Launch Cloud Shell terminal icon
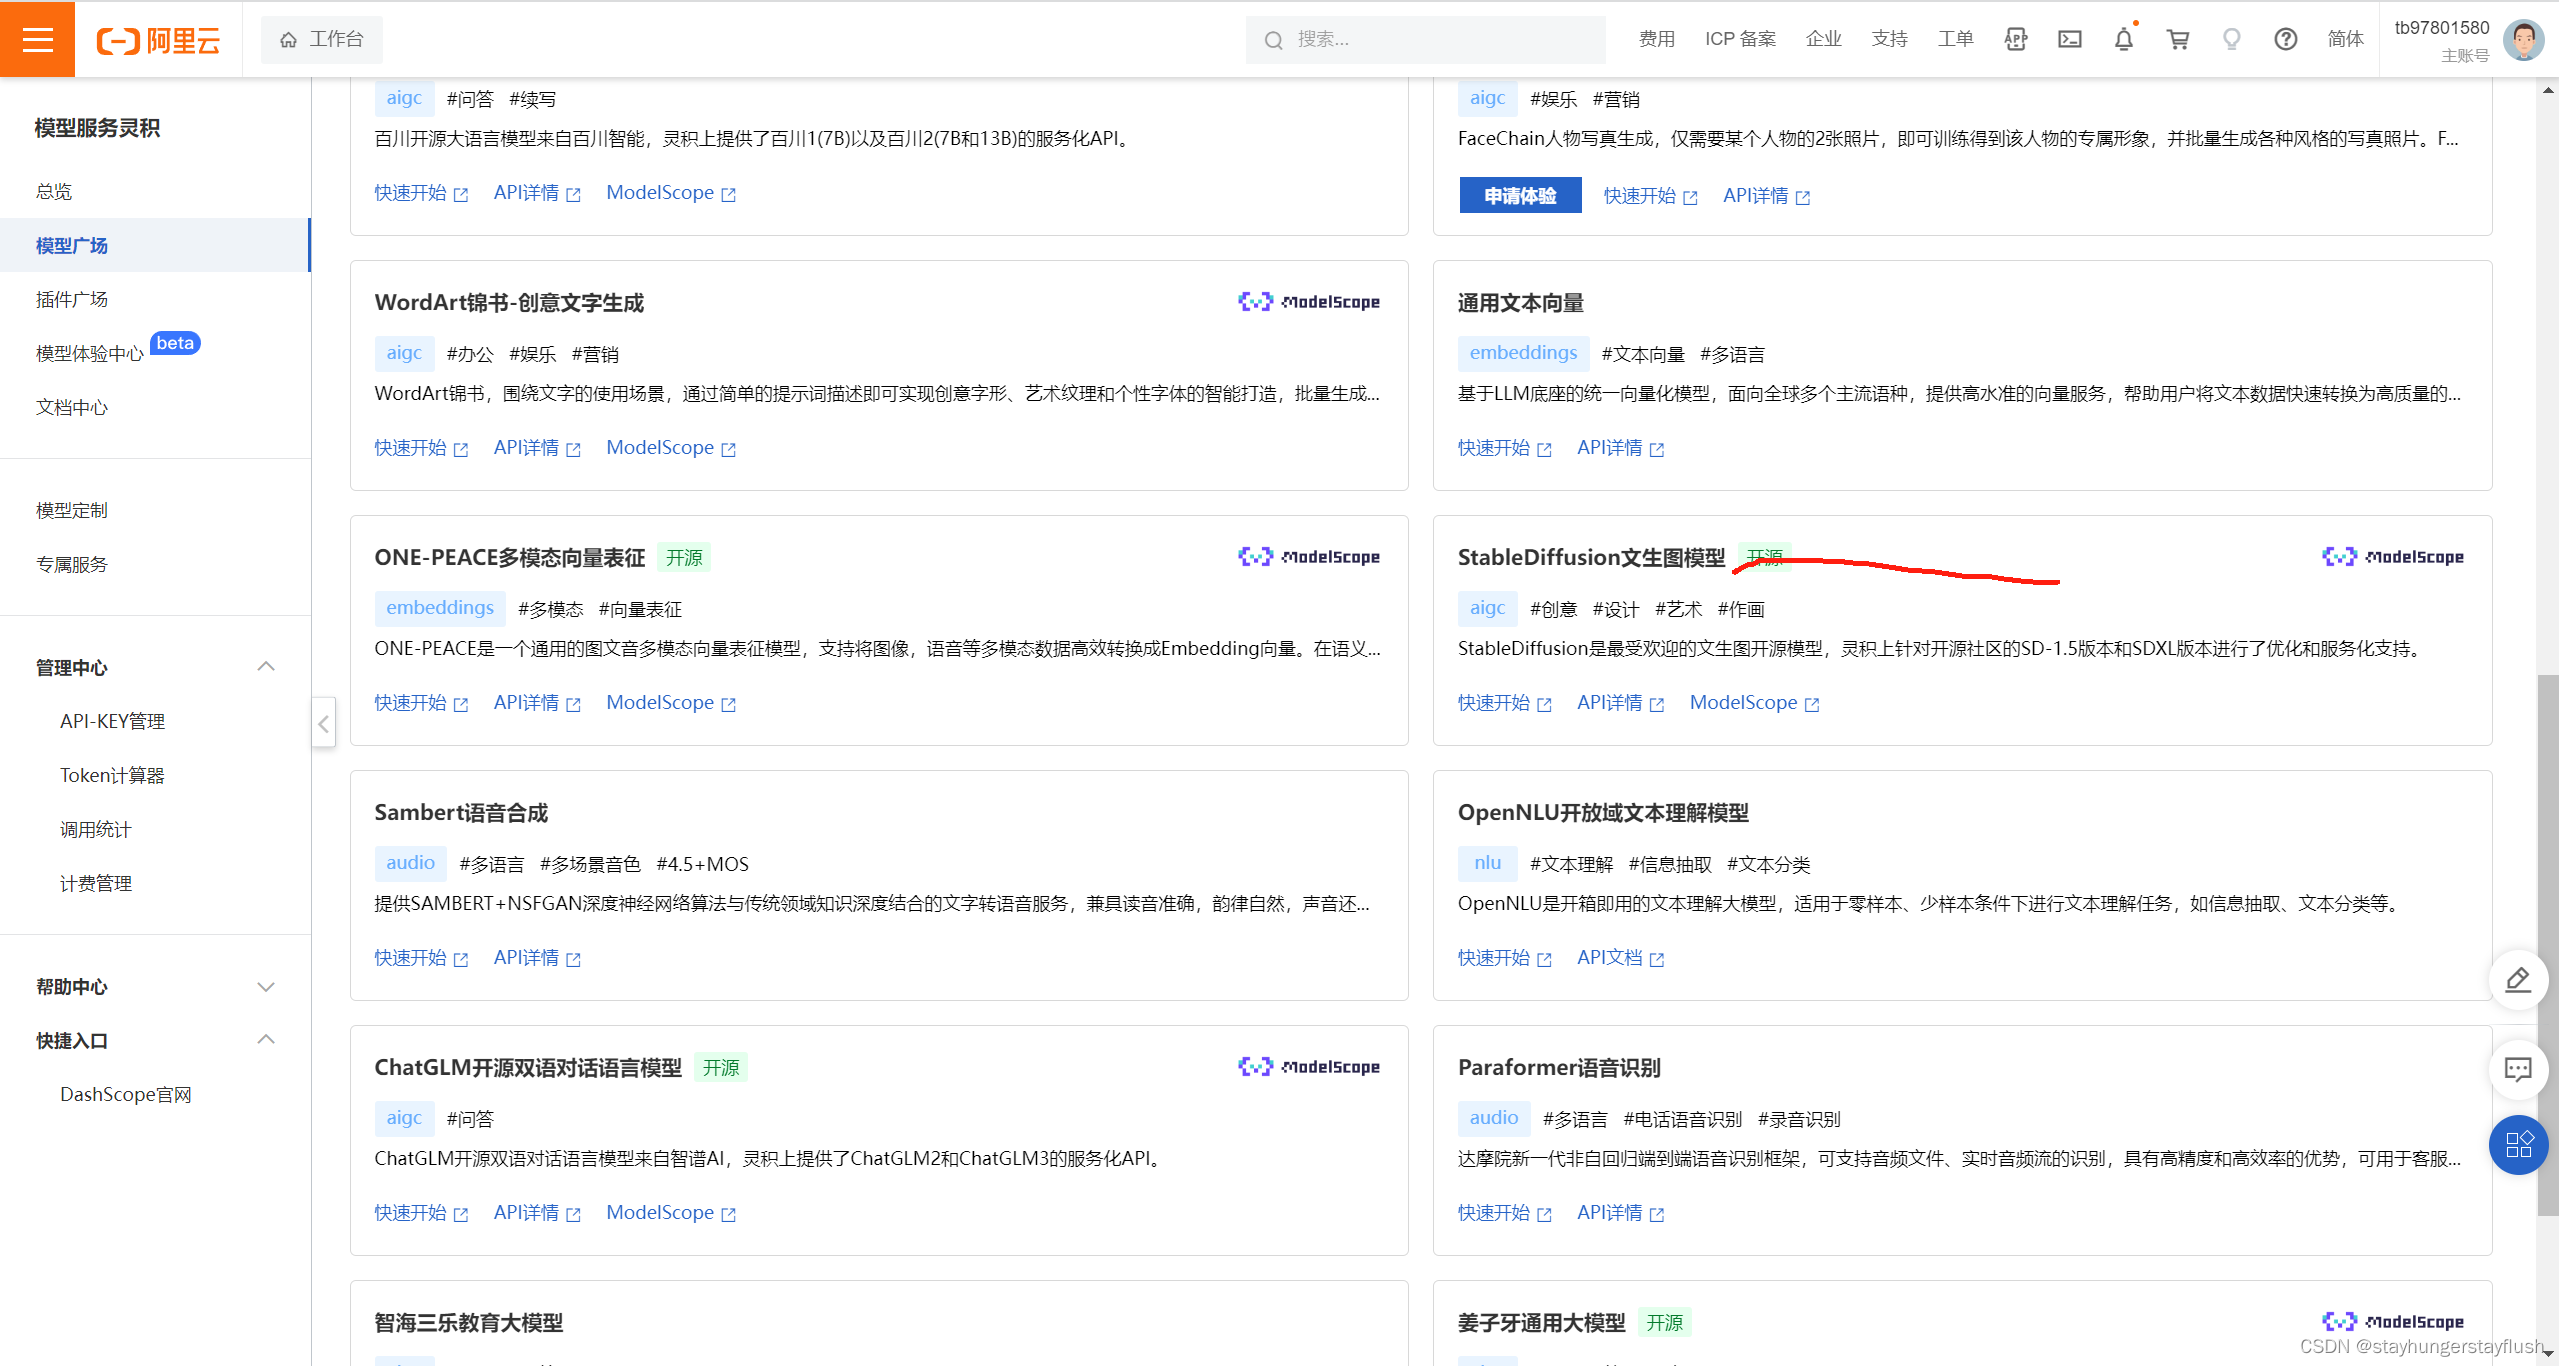Viewport: 2559px width, 1366px height. click(2068, 39)
